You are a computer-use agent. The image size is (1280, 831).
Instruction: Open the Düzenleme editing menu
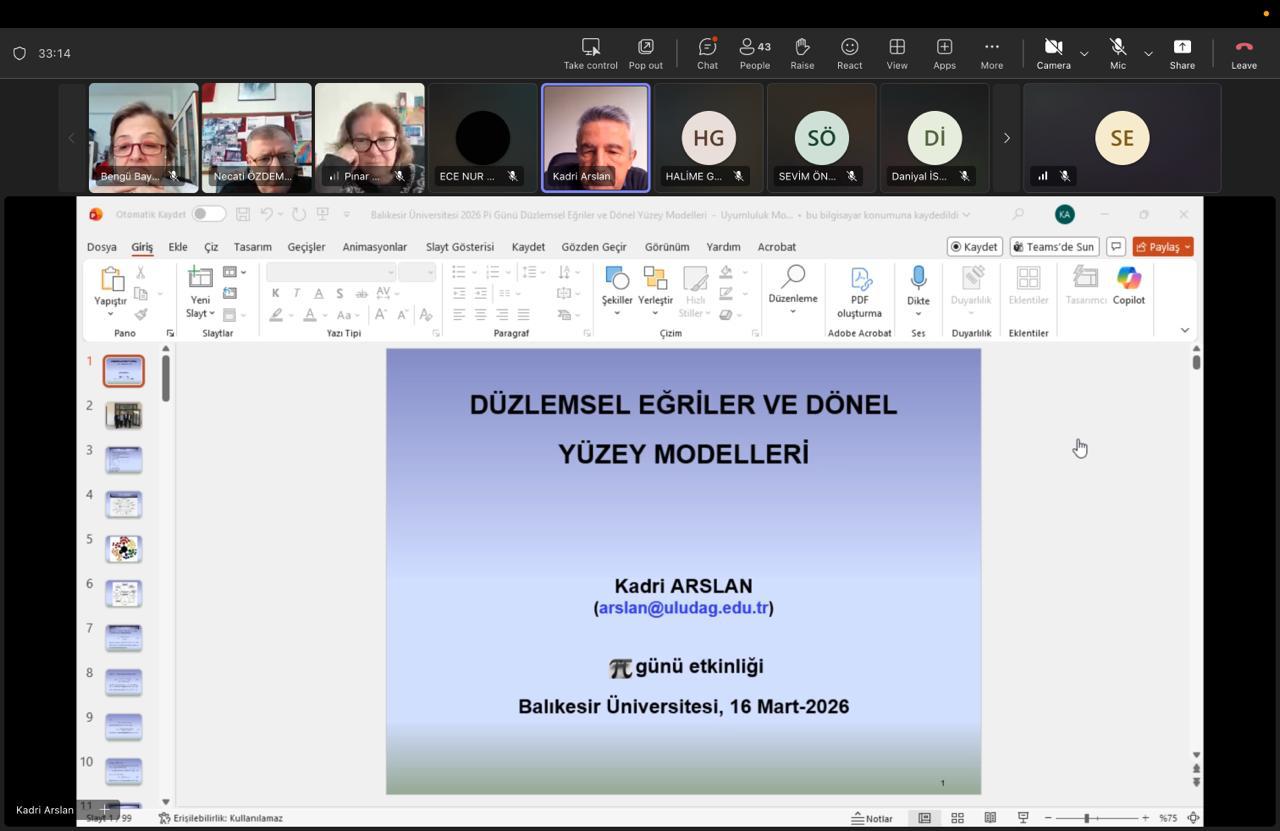click(793, 290)
